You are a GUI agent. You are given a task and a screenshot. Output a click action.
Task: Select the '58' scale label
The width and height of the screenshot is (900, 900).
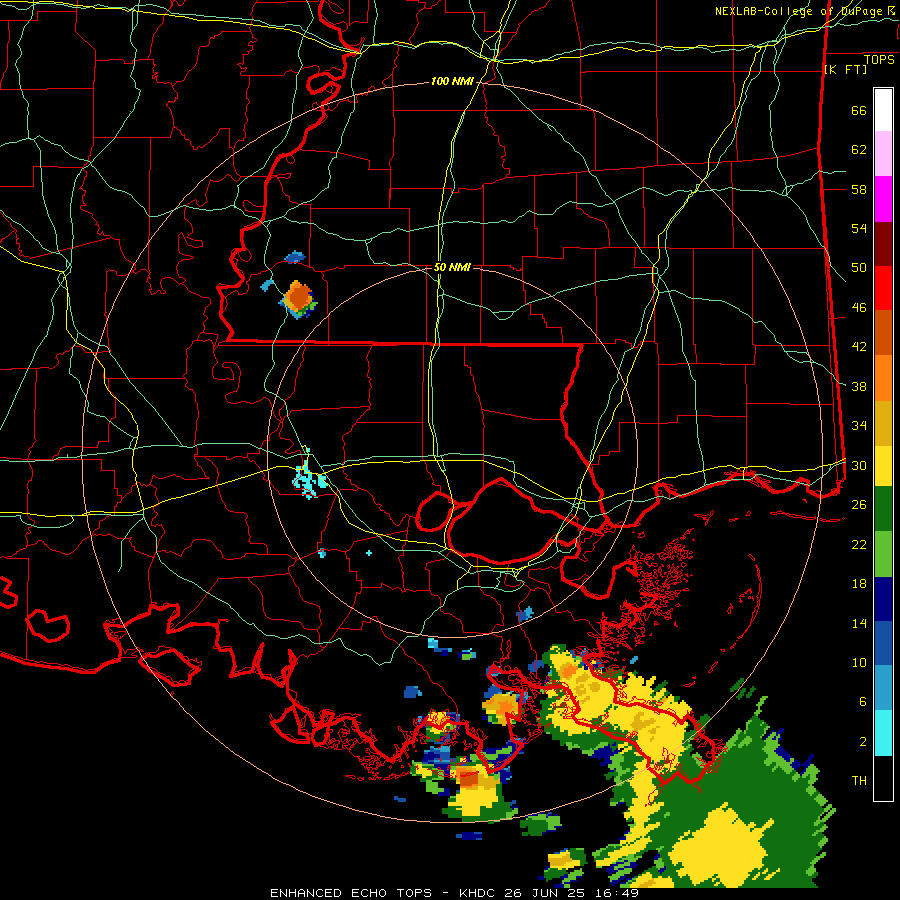[859, 189]
